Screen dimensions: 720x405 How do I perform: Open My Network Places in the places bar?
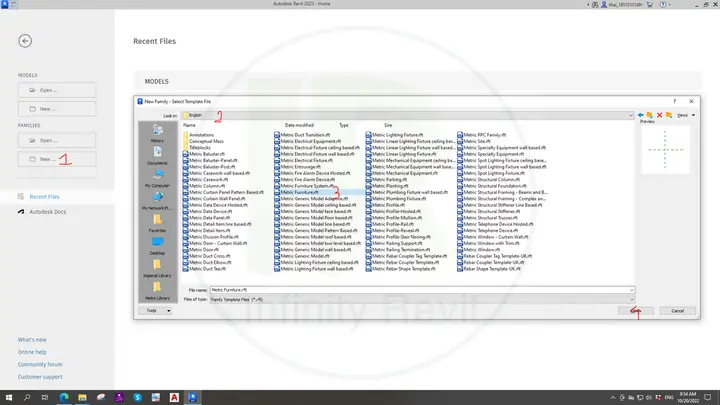coord(157,201)
